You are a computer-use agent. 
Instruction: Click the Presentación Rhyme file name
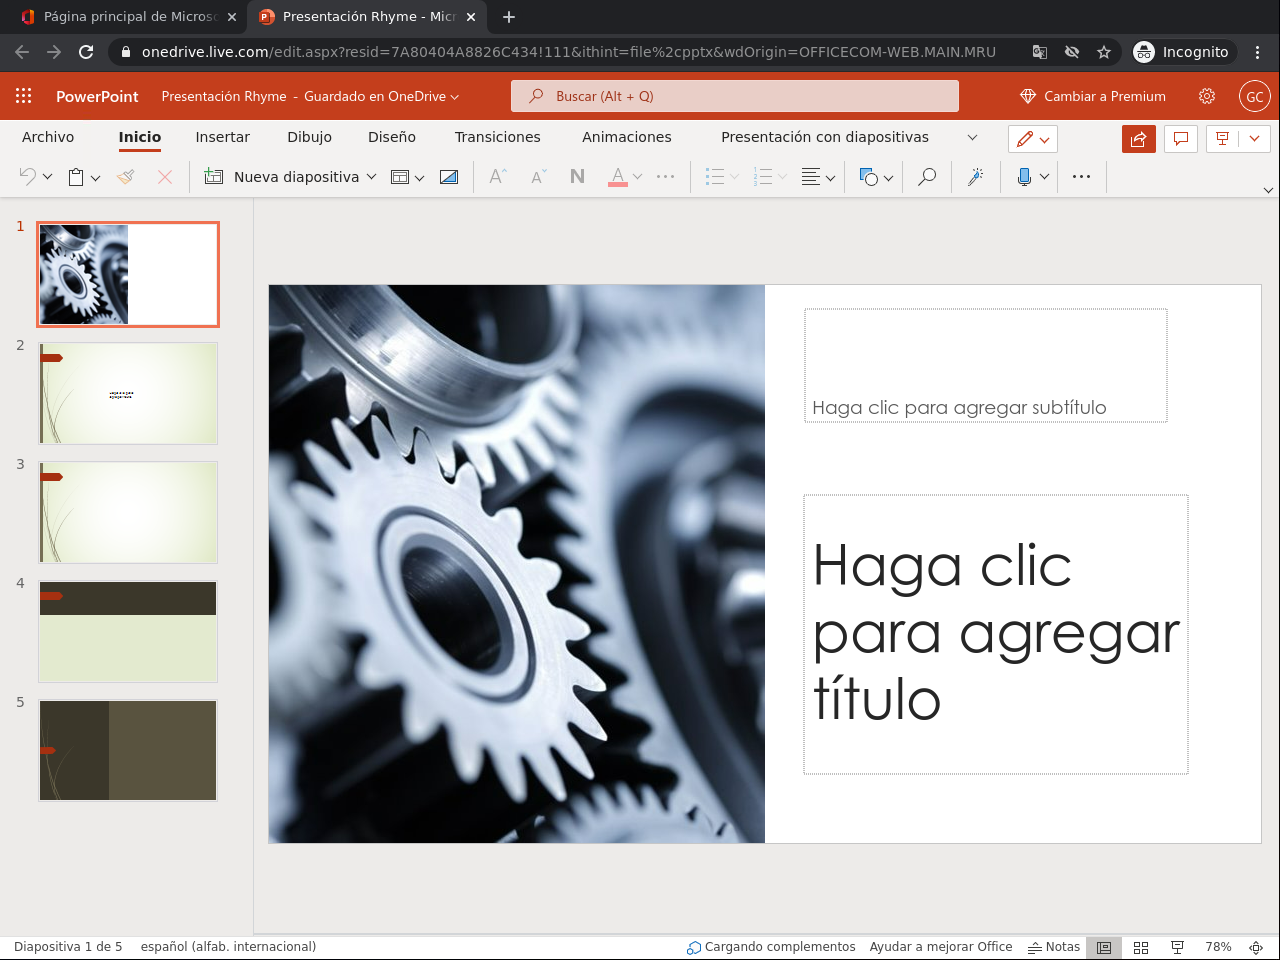tap(224, 96)
